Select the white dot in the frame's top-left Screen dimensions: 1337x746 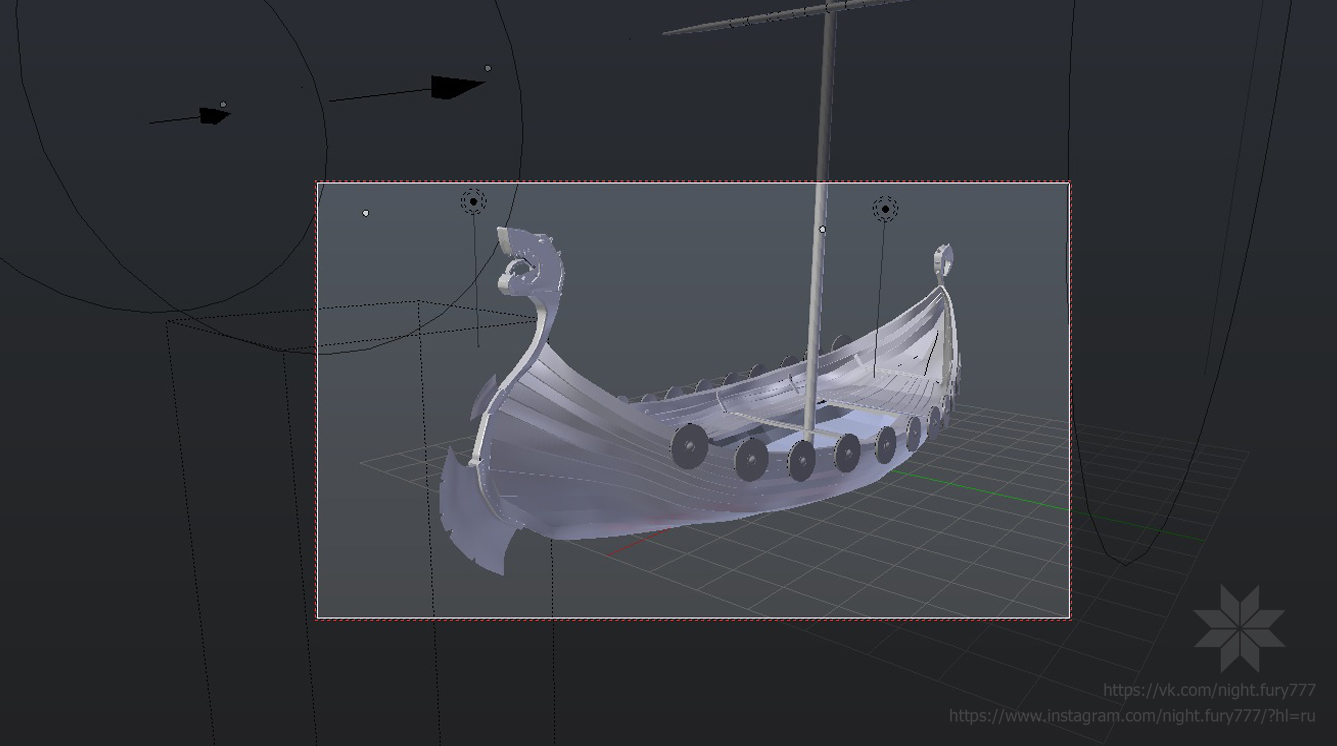(365, 213)
